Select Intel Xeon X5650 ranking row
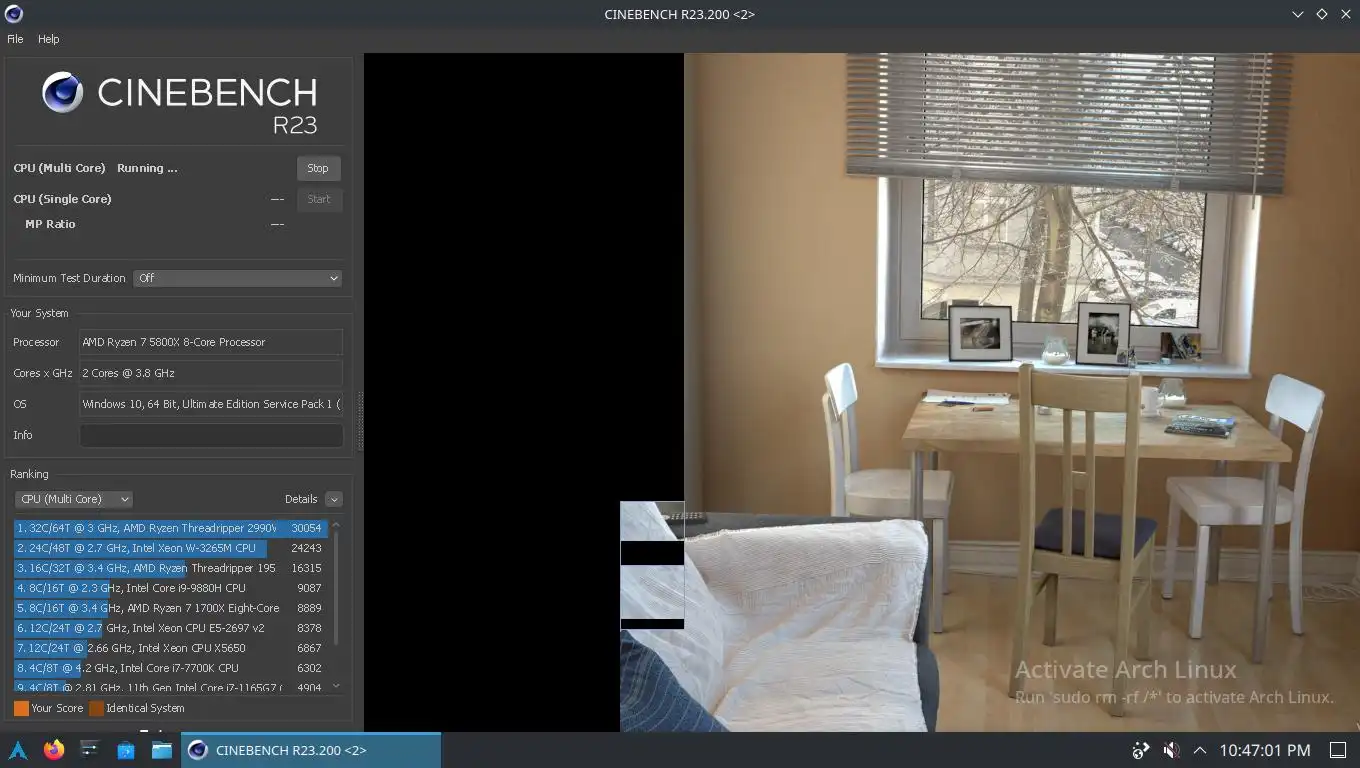 [170, 648]
